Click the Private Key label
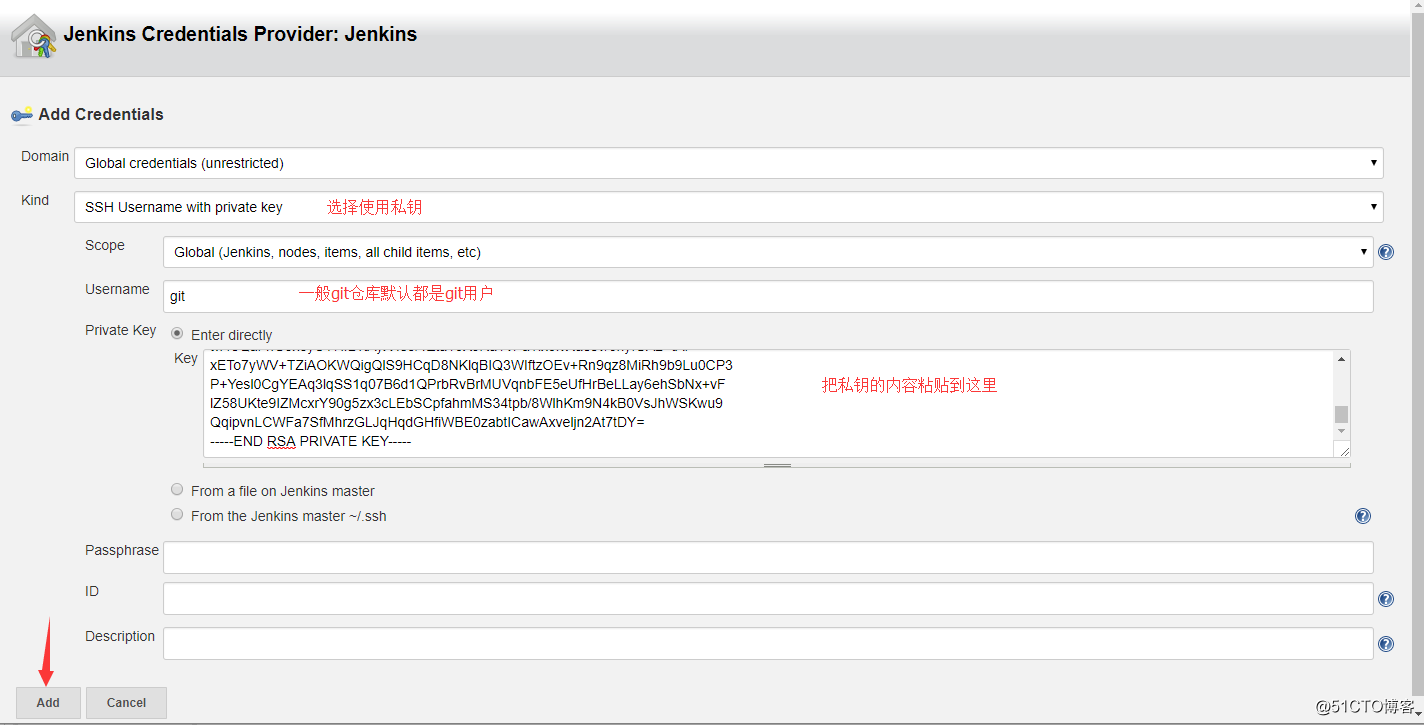The image size is (1424, 725). [121, 330]
